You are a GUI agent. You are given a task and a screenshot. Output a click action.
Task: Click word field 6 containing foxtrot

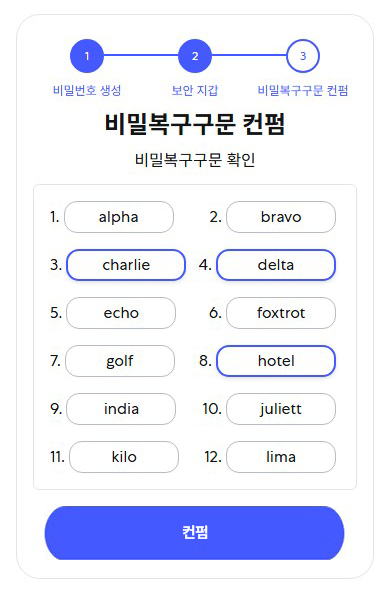[x=281, y=313]
